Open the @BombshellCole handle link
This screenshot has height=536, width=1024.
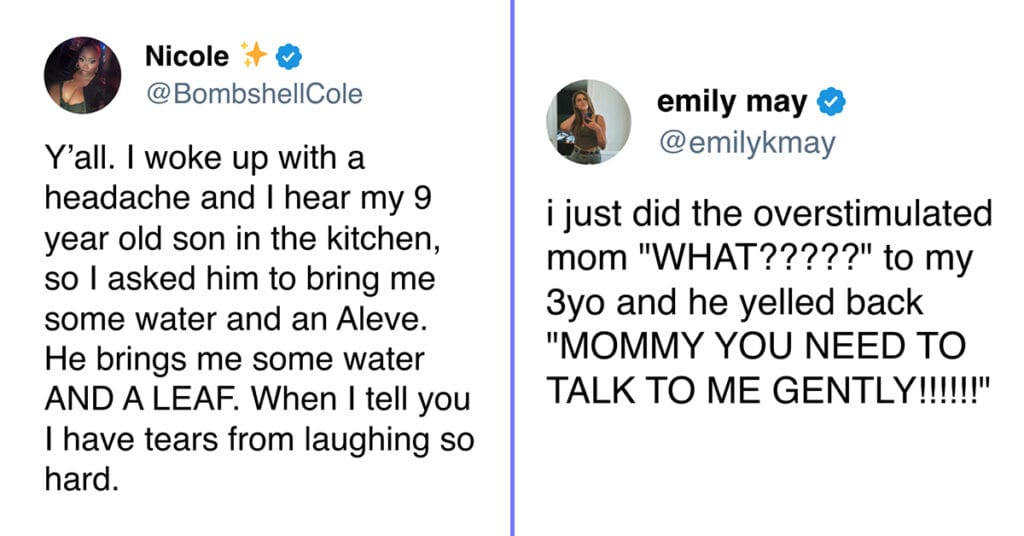tap(254, 94)
